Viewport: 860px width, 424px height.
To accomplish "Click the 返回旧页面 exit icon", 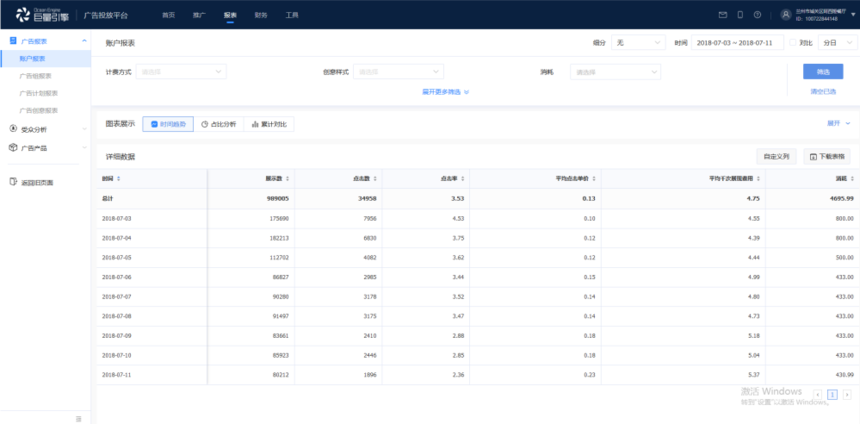I will [x=13, y=182].
